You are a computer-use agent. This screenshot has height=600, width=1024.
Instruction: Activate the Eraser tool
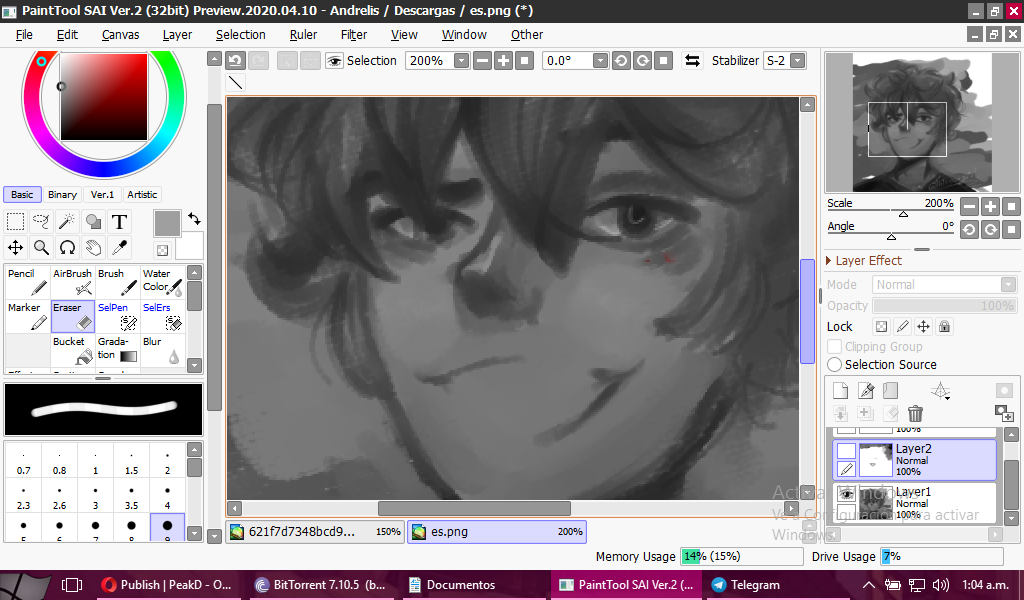pyautogui.click(x=72, y=316)
